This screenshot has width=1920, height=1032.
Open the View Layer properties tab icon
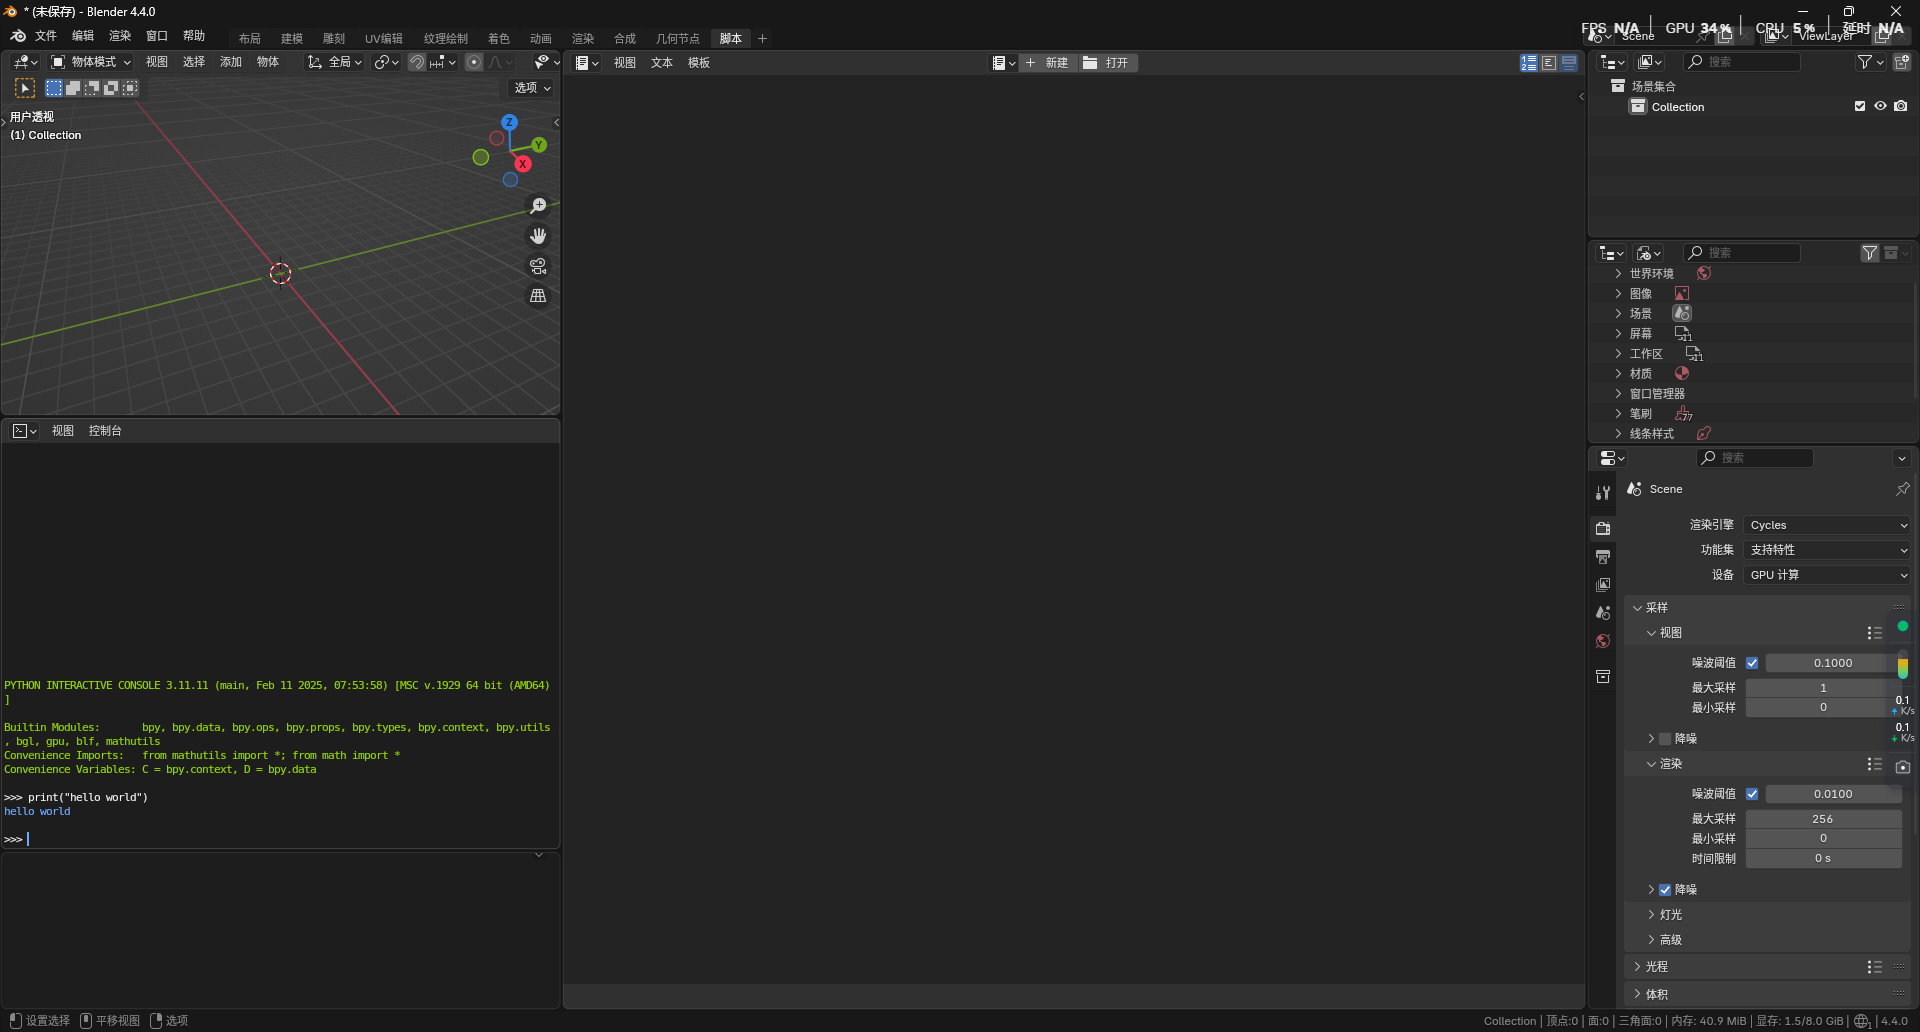pos(1603,584)
